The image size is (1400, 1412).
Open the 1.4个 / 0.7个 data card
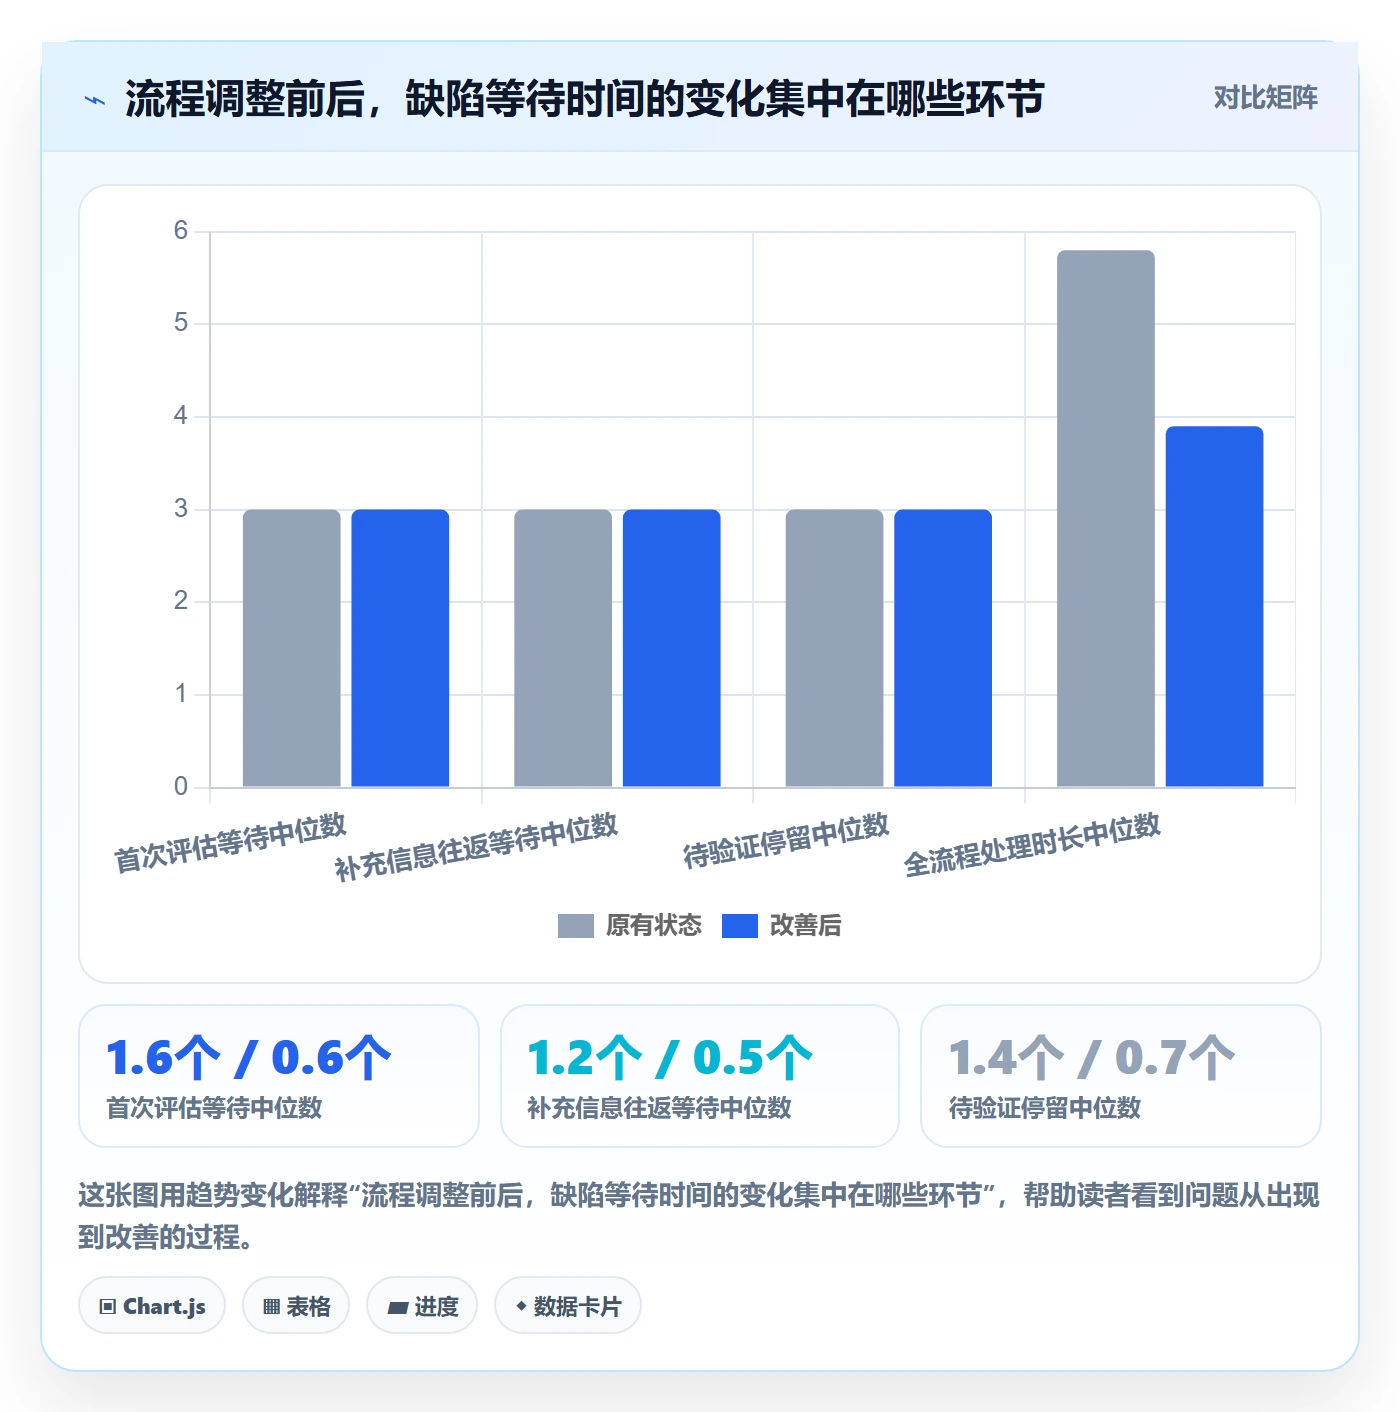(1121, 1076)
